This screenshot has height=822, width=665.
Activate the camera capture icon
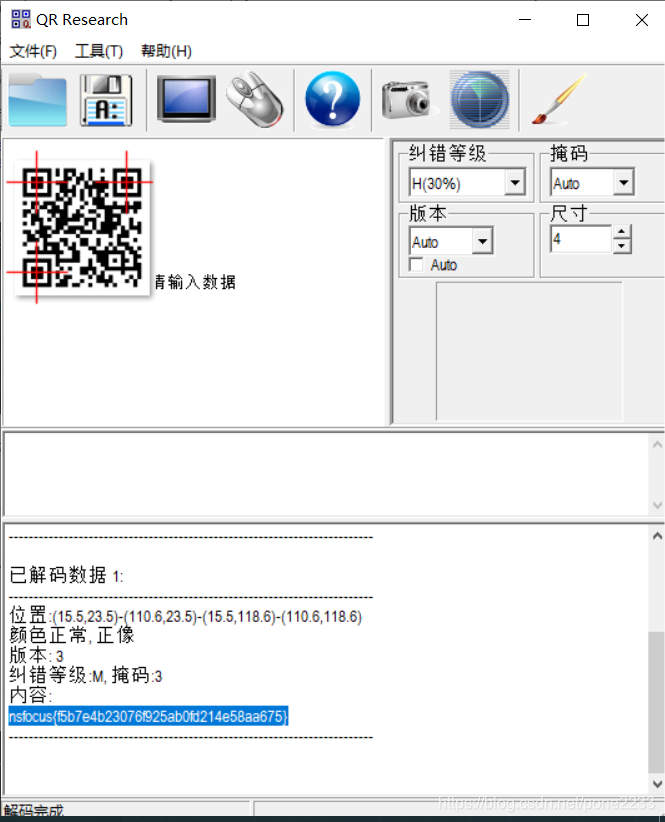[409, 100]
